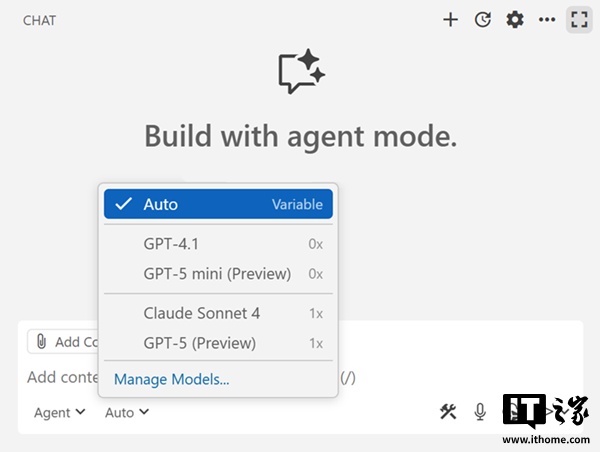Click the paperclip Add Context button

[x=64, y=342]
